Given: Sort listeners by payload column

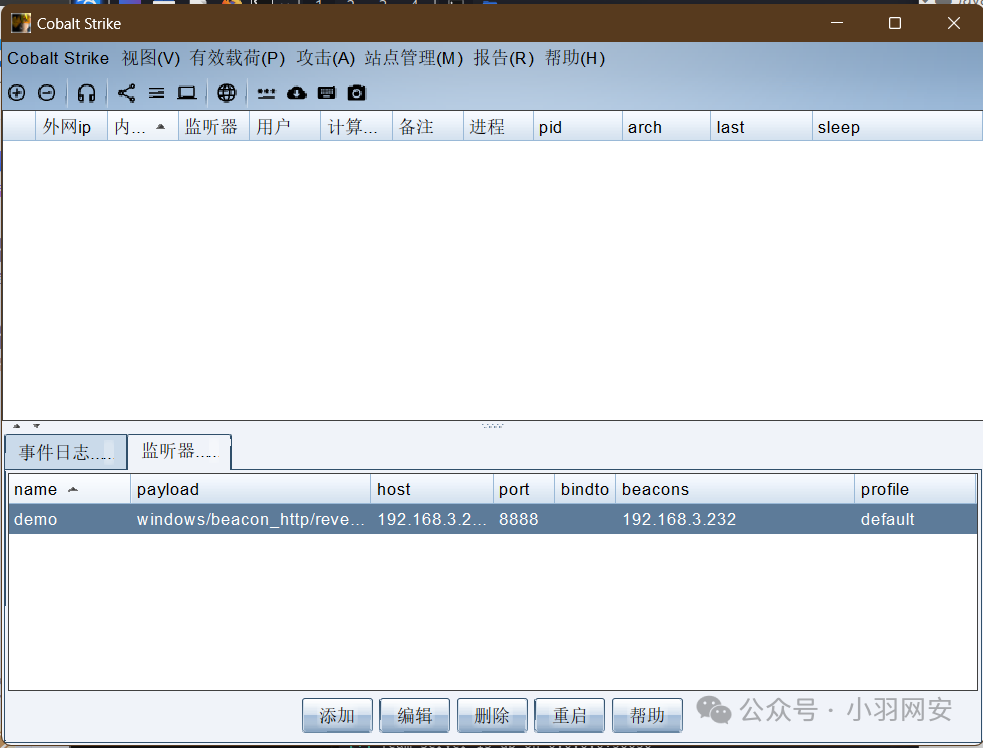Looking at the screenshot, I should (251, 489).
